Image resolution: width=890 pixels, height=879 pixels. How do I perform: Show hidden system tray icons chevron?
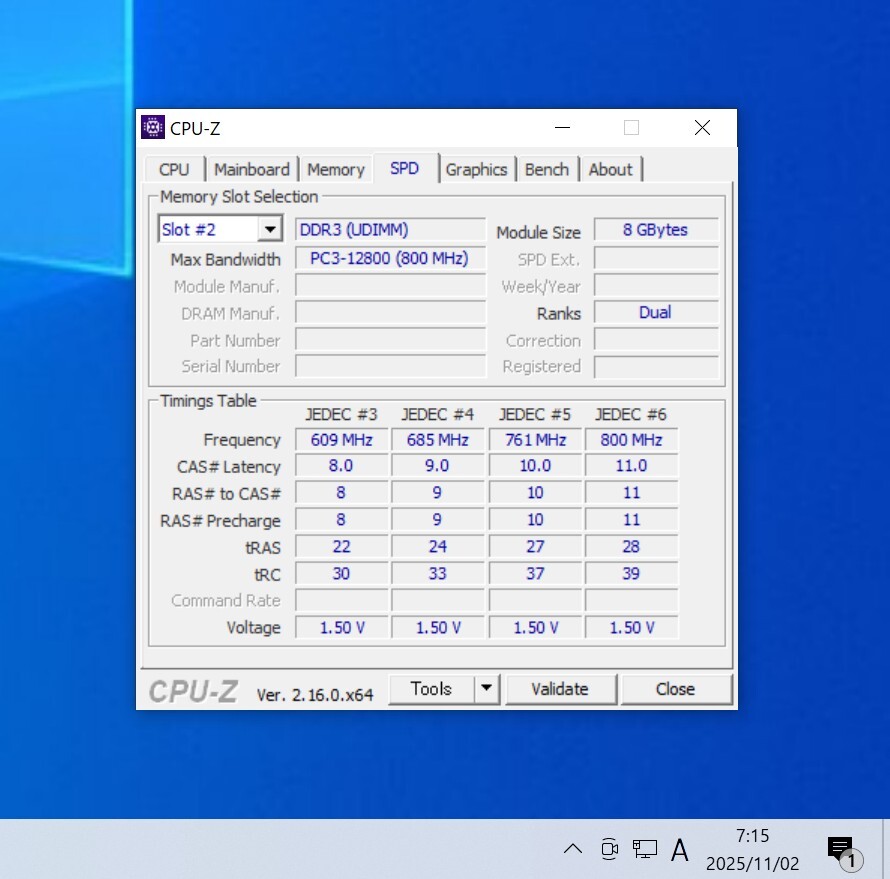[572, 849]
